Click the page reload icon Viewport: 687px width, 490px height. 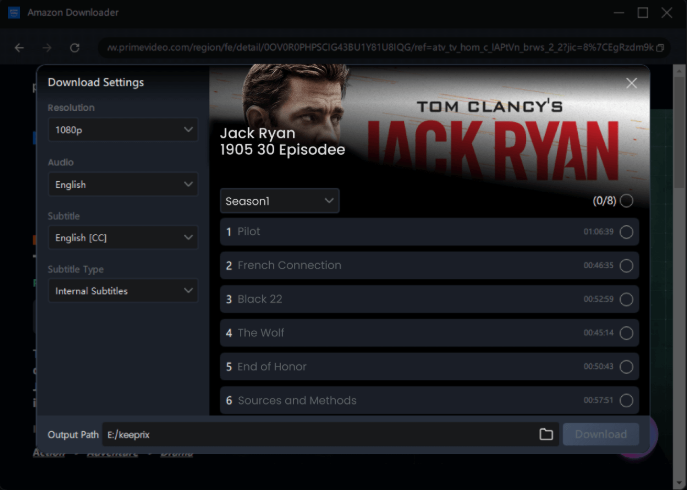(x=74, y=47)
